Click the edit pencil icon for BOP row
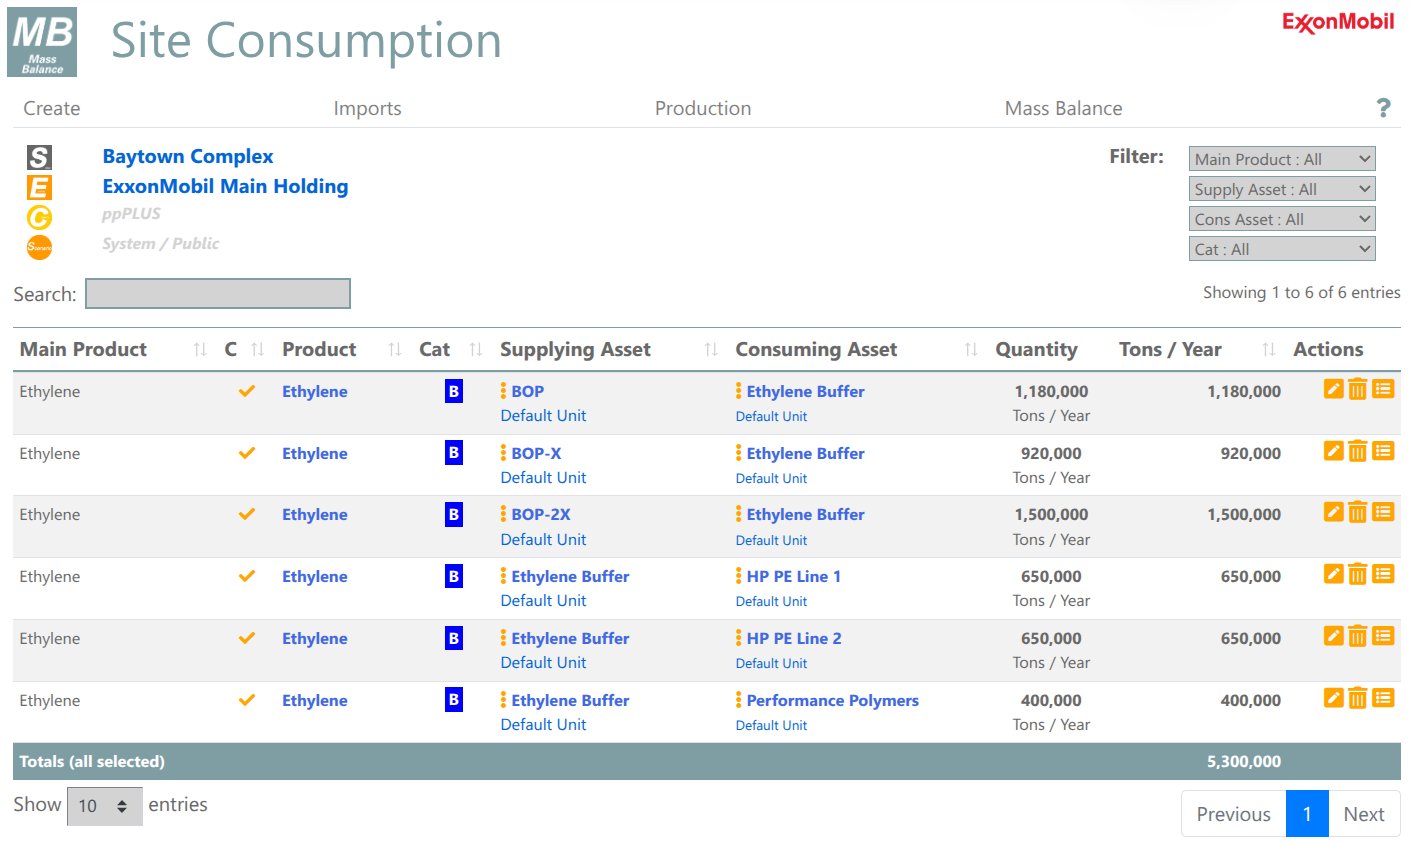 pyautogui.click(x=1333, y=389)
